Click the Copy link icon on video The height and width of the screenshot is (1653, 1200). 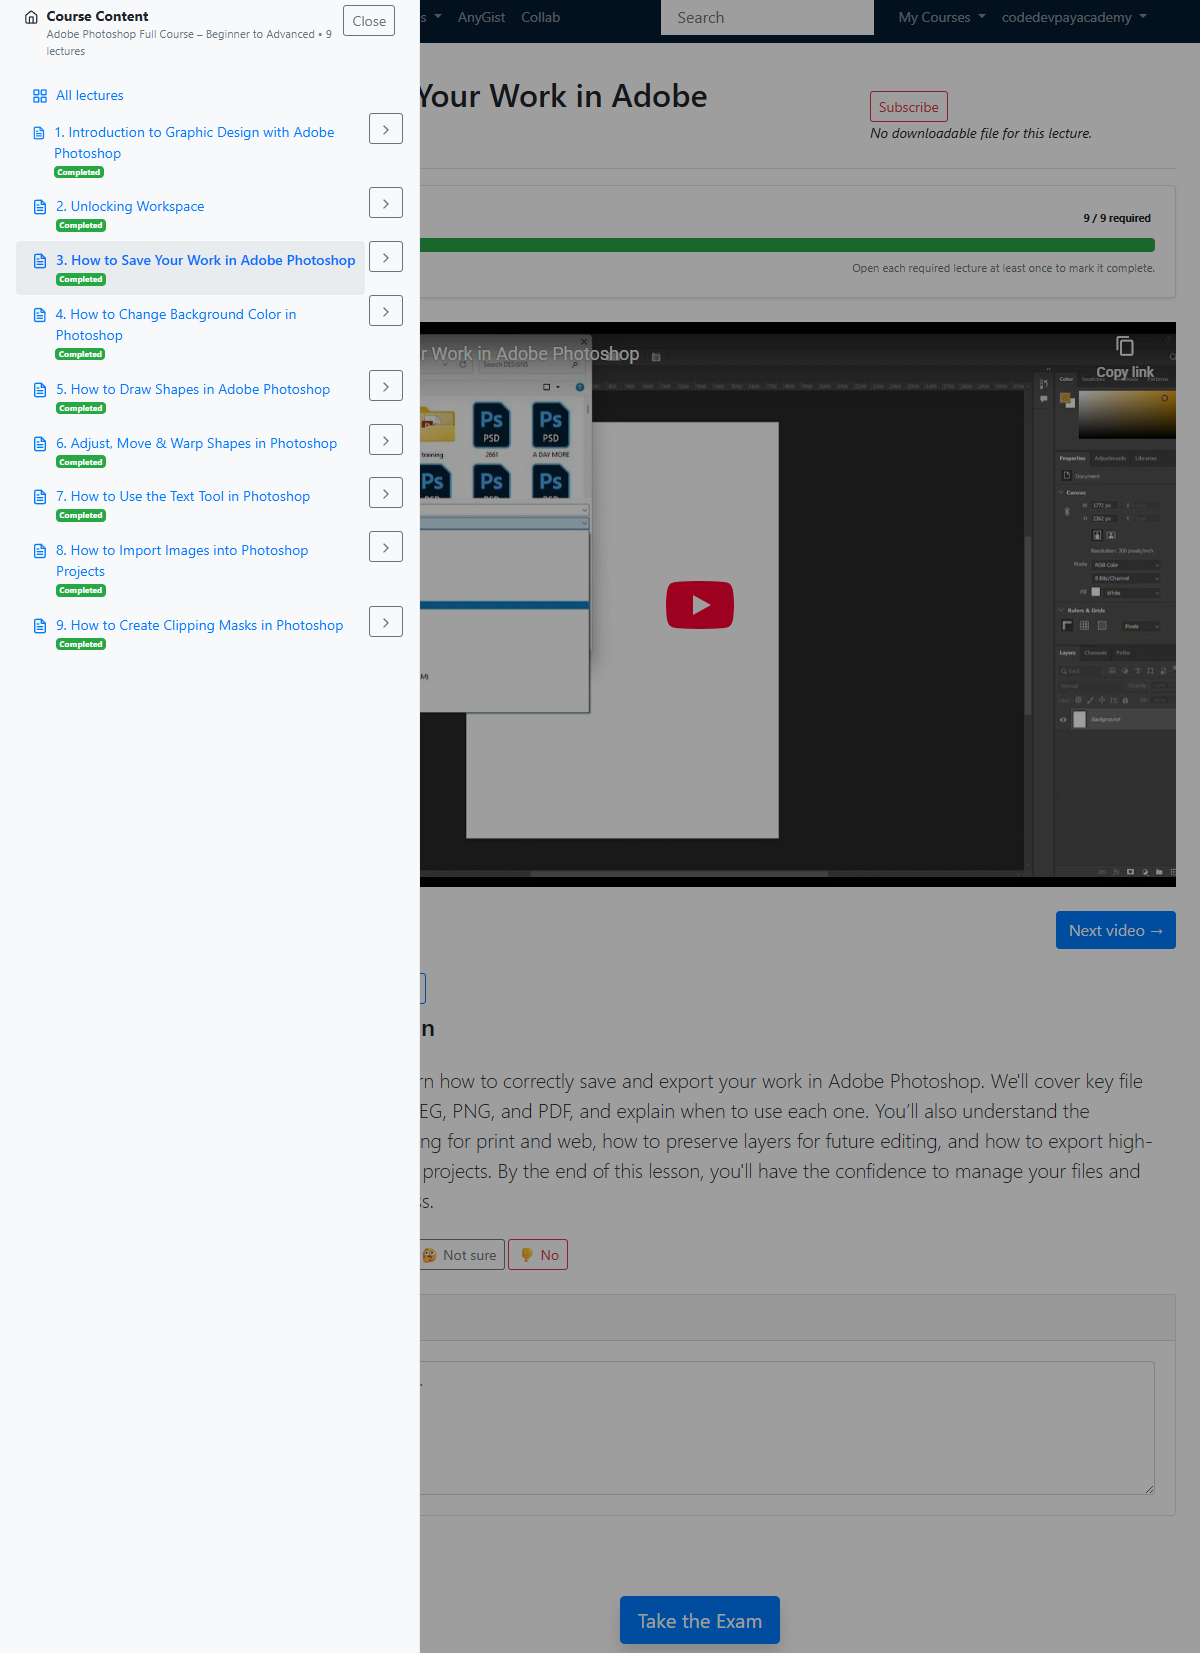click(1125, 347)
